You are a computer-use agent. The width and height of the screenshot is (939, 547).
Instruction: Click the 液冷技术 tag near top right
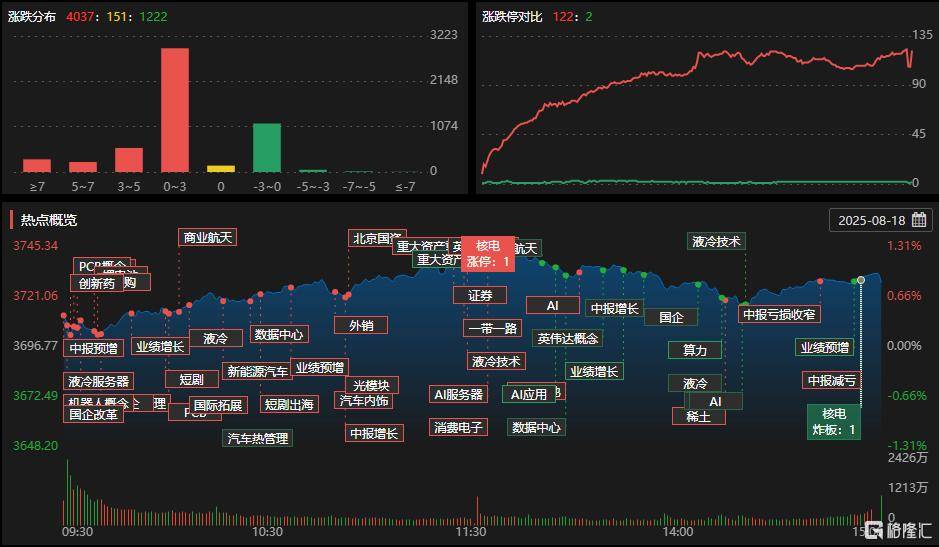point(716,241)
